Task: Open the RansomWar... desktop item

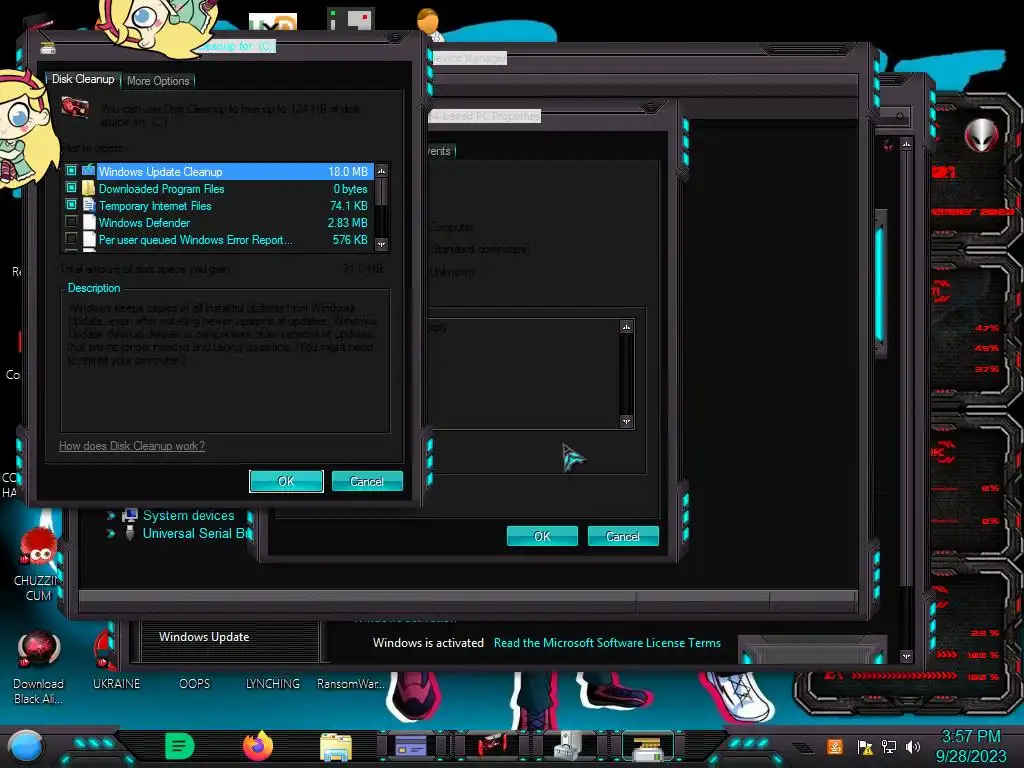Action: pyautogui.click(x=351, y=684)
